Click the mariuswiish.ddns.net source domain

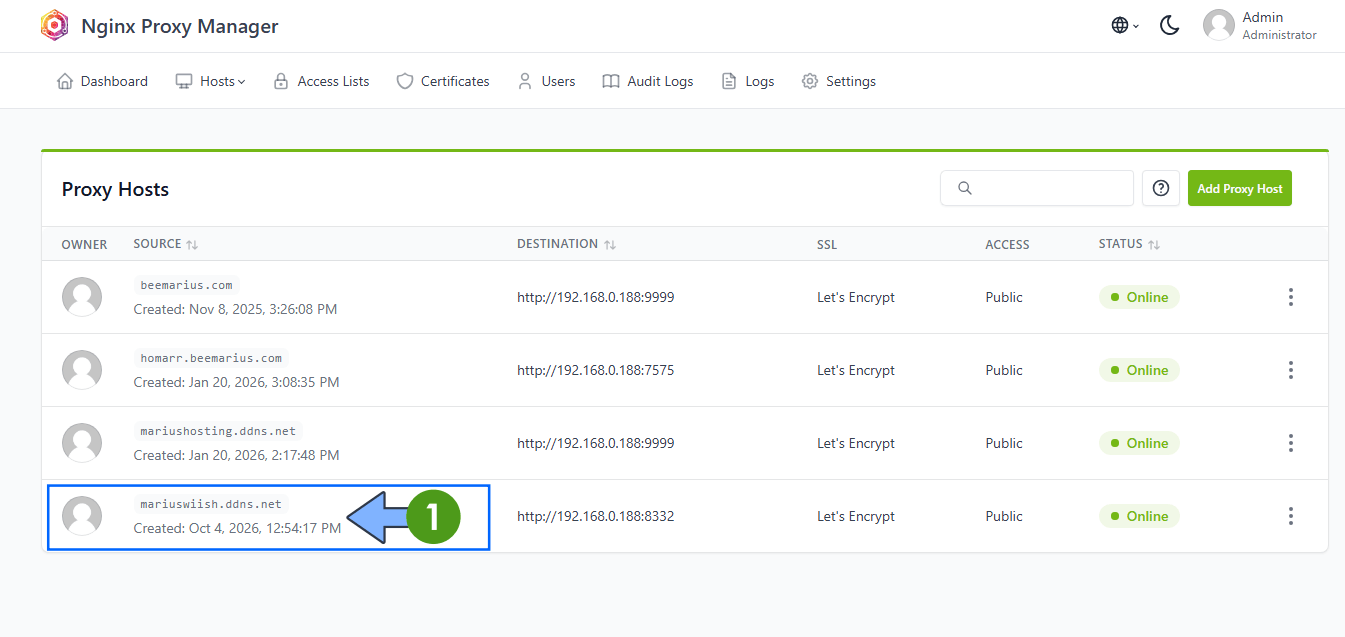click(x=211, y=504)
